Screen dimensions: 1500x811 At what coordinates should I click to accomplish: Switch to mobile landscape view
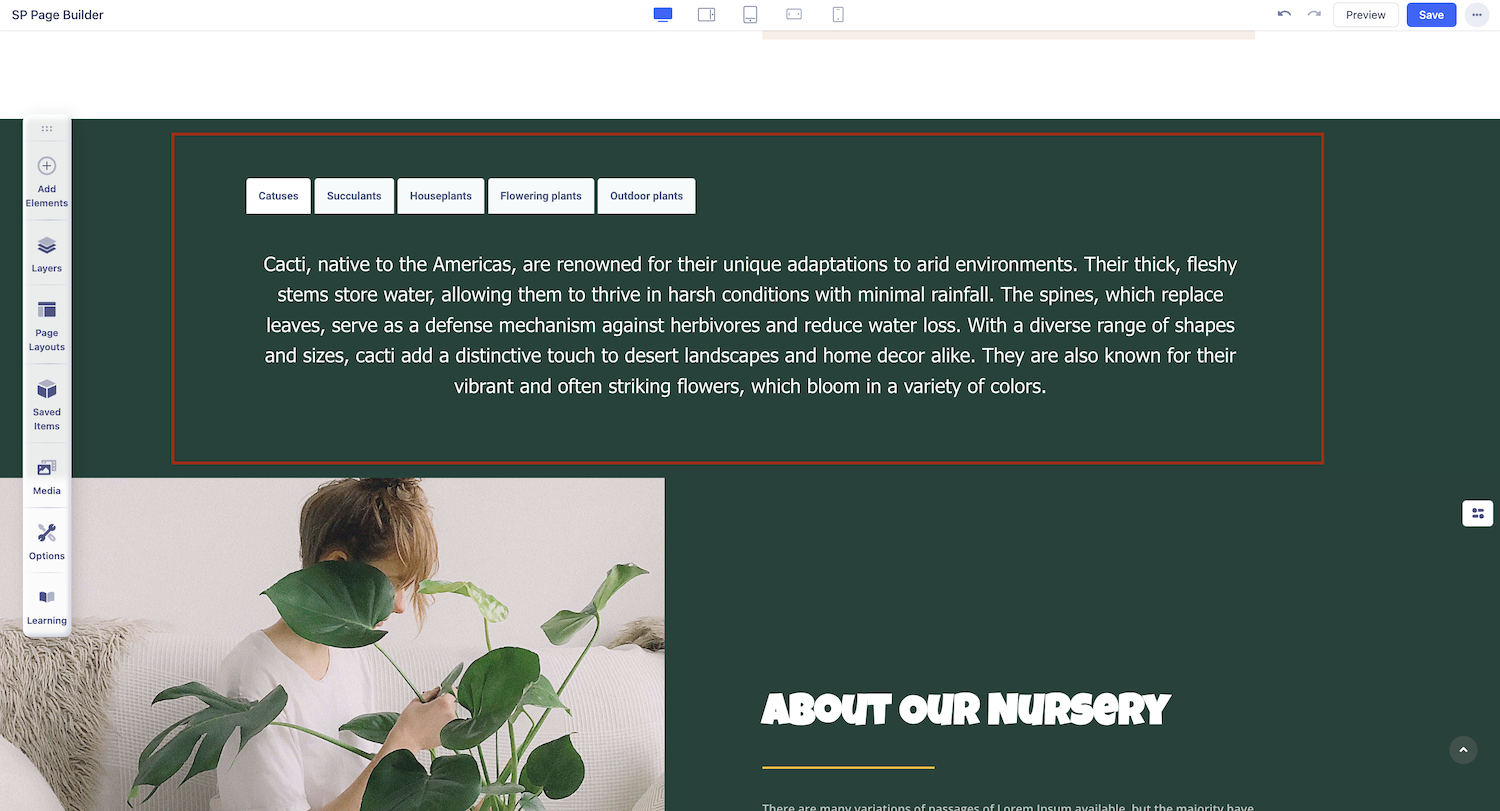[794, 15]
